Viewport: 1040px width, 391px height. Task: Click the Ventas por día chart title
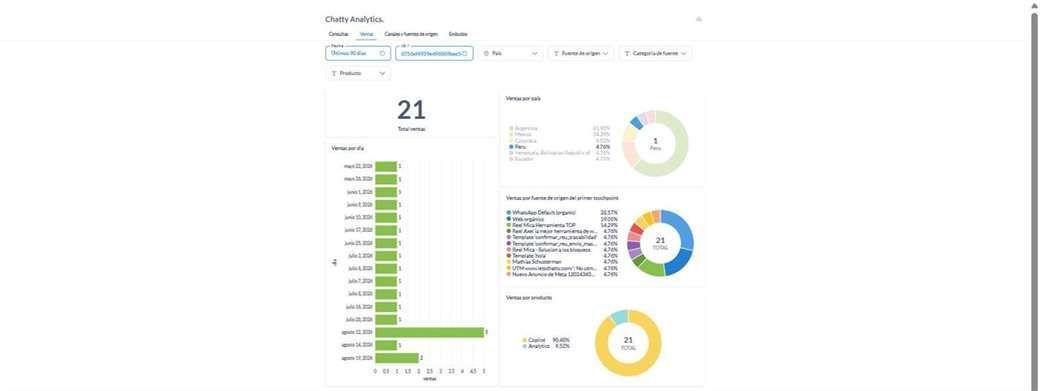348,148
